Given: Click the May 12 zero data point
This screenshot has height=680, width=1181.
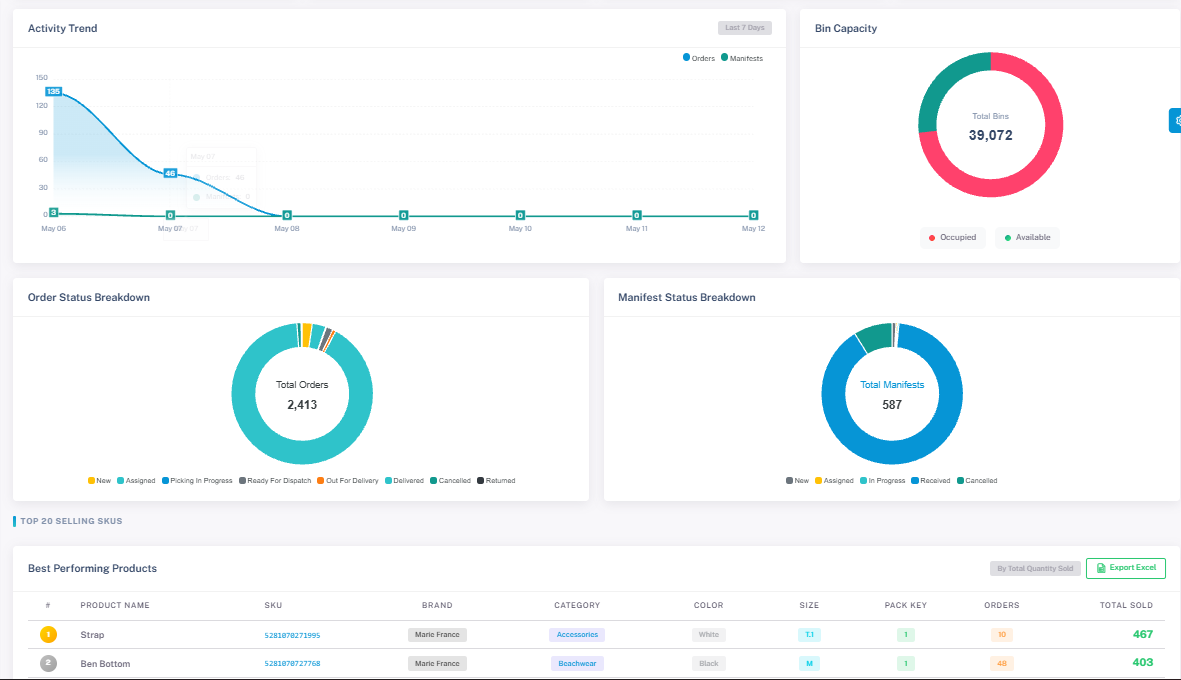Looking at the screenshot, I should tap(753, 215).
